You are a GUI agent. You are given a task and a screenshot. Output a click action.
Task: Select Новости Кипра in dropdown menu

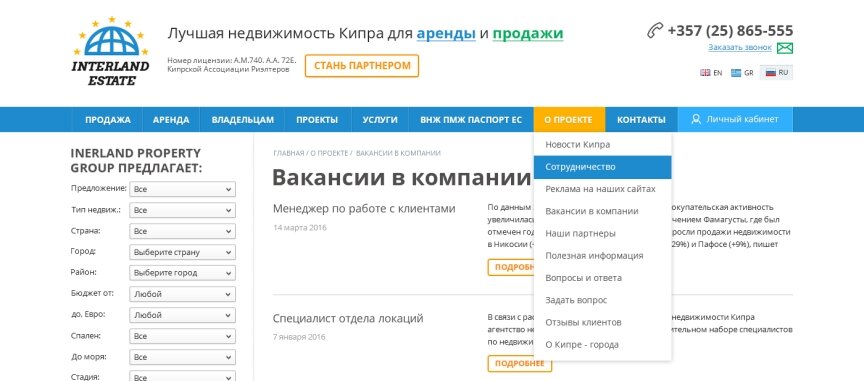click(602, 144)
